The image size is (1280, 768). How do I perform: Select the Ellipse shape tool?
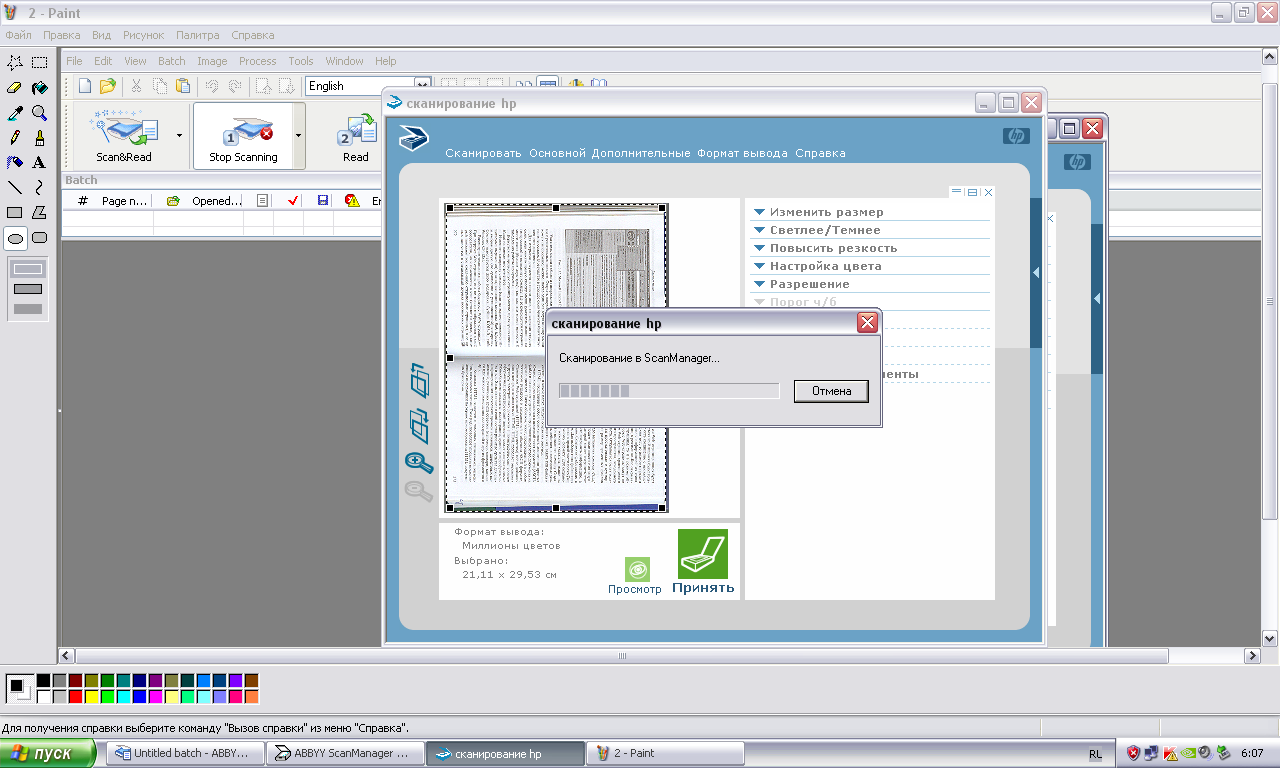pos(15,238)
